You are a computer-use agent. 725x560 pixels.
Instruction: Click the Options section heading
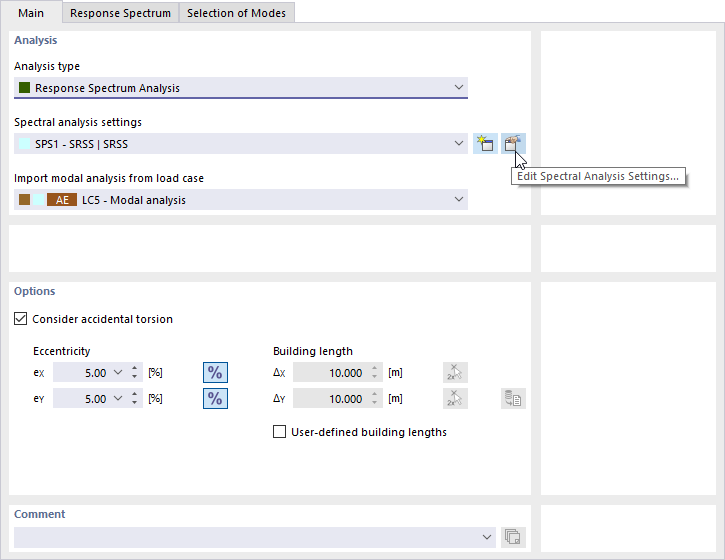(x=35, y=291)
